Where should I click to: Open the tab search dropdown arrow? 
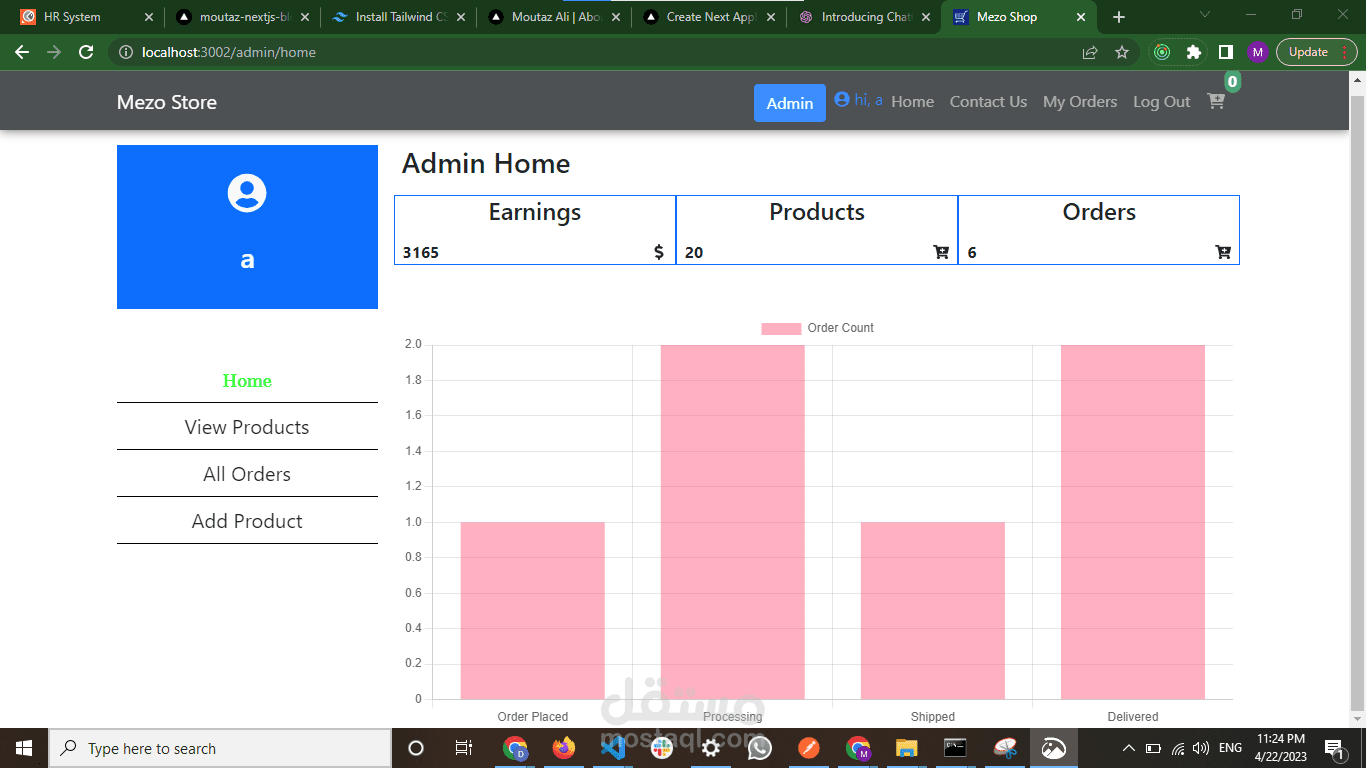point(1204,15)
